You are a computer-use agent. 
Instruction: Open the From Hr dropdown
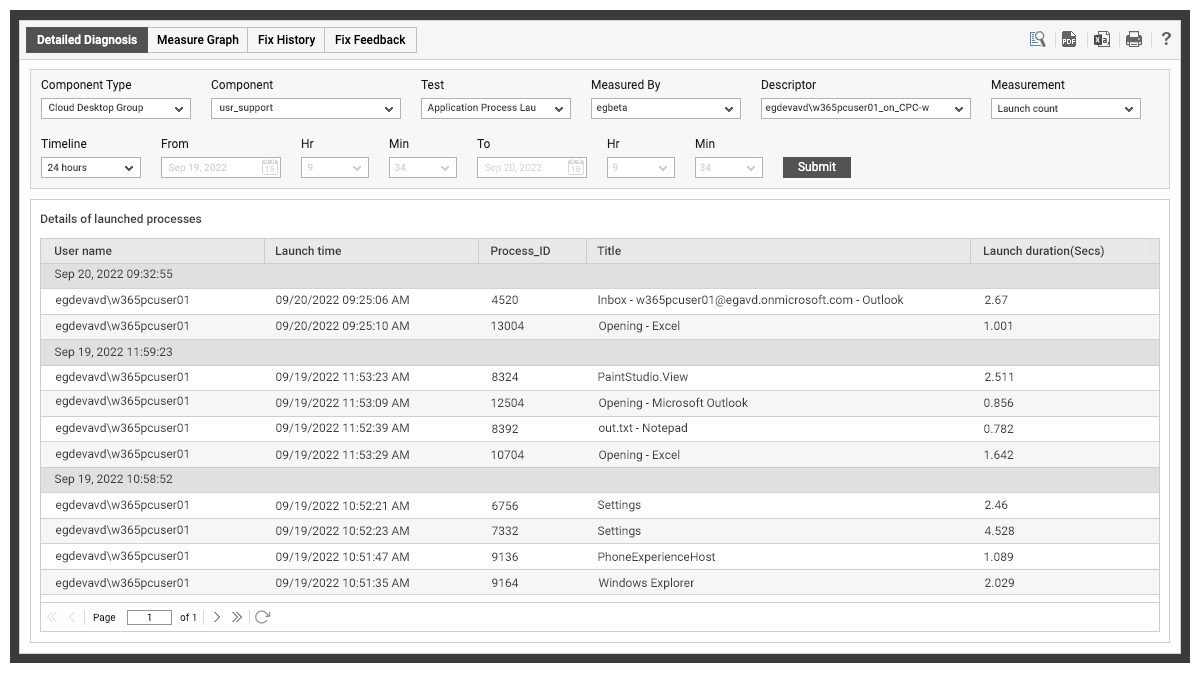point(335,168)
